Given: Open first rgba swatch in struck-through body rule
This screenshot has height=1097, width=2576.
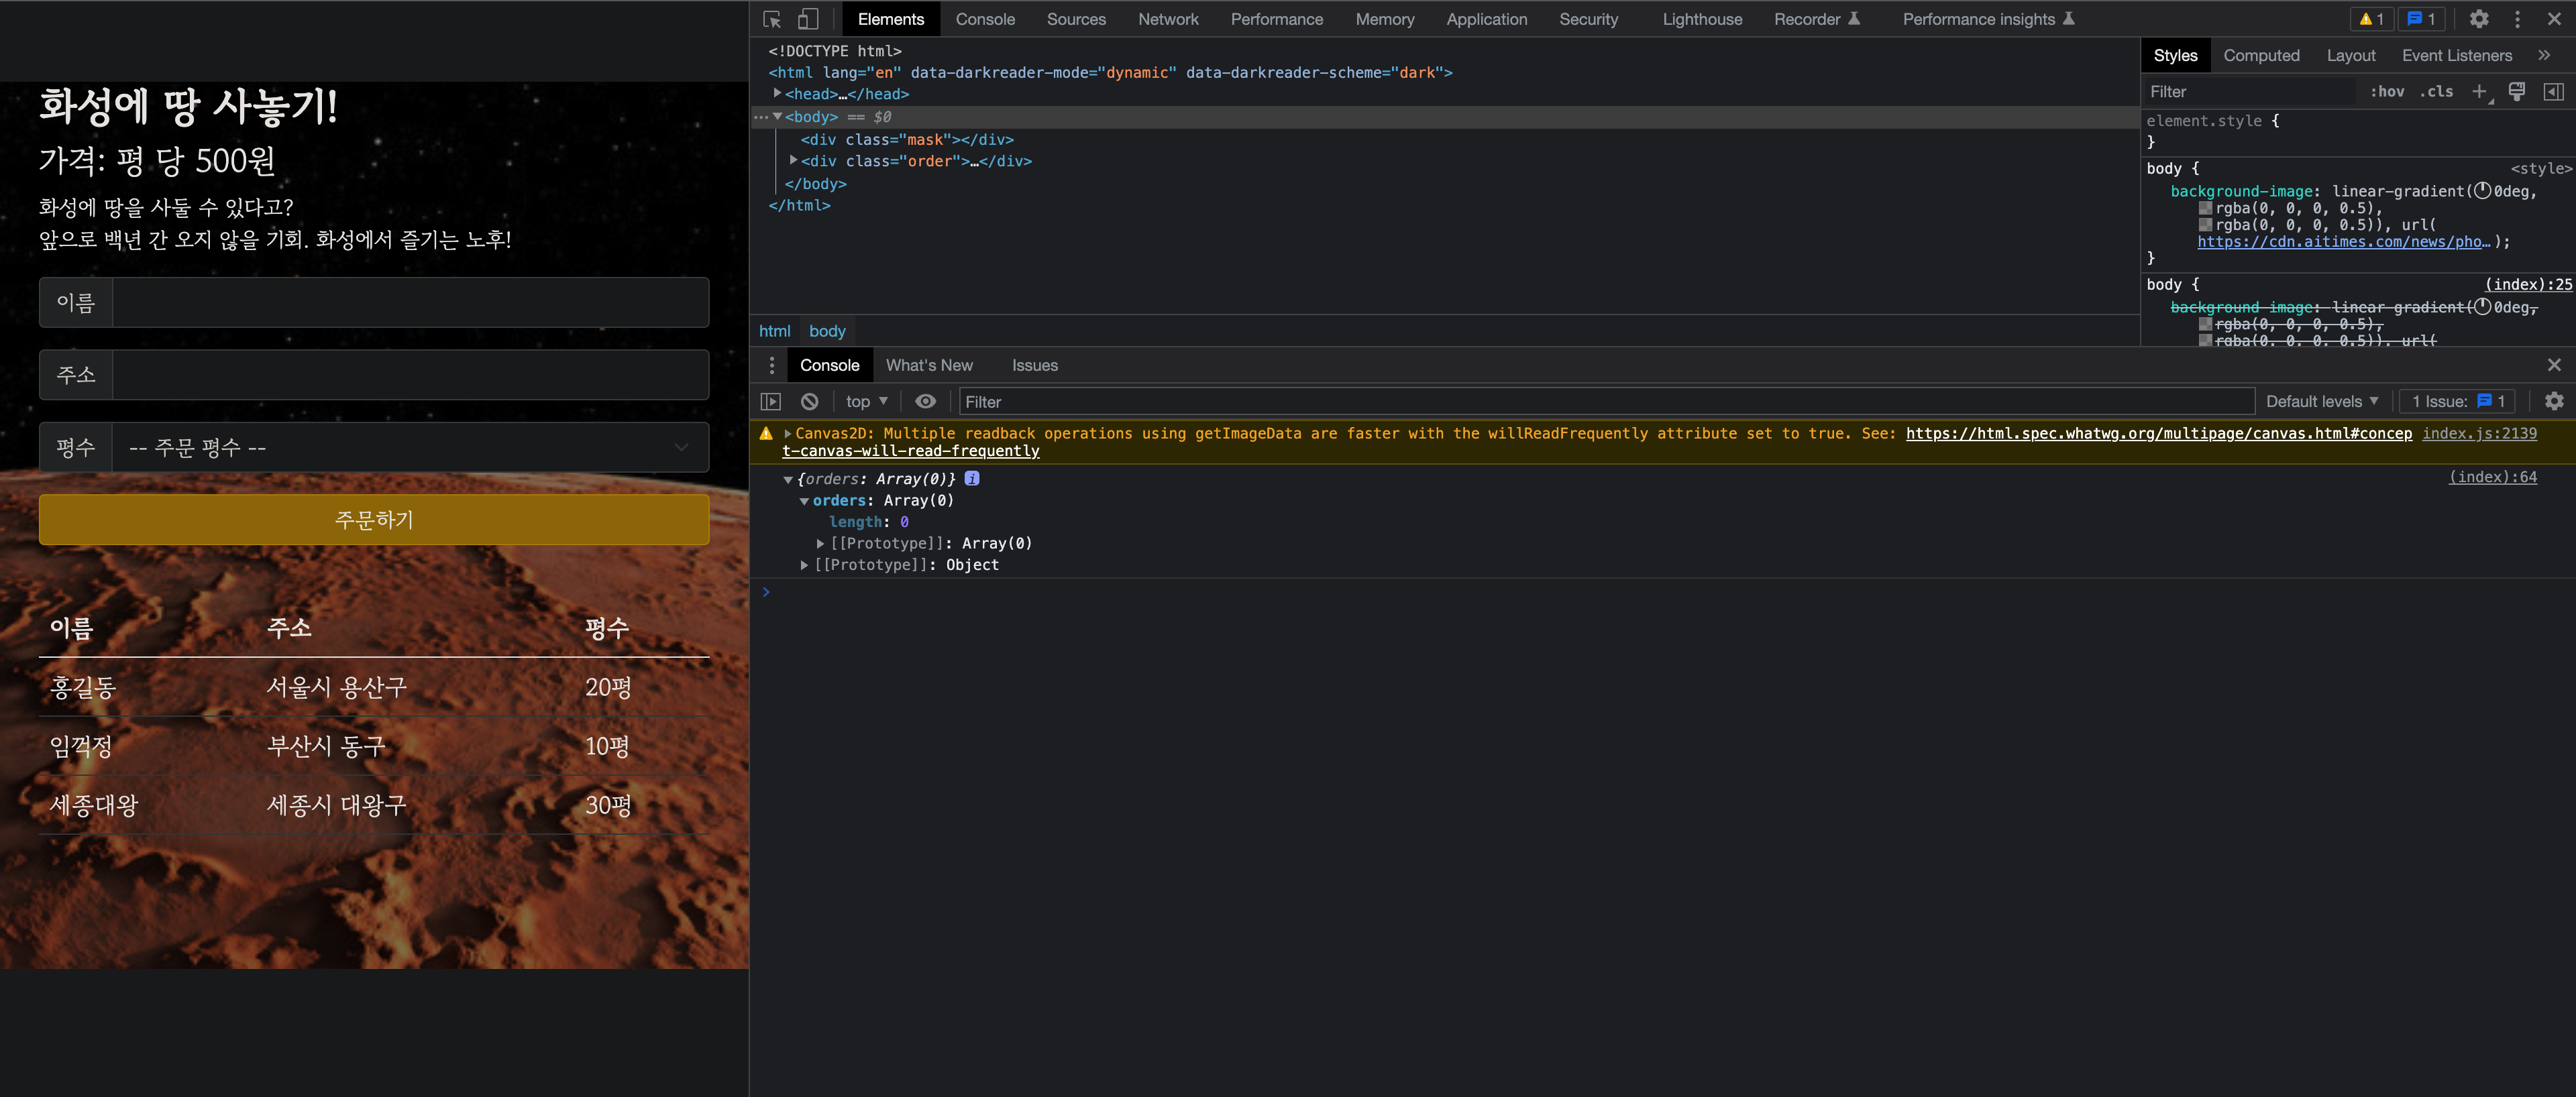Looking at the screenshot, I should point(2205,325).
